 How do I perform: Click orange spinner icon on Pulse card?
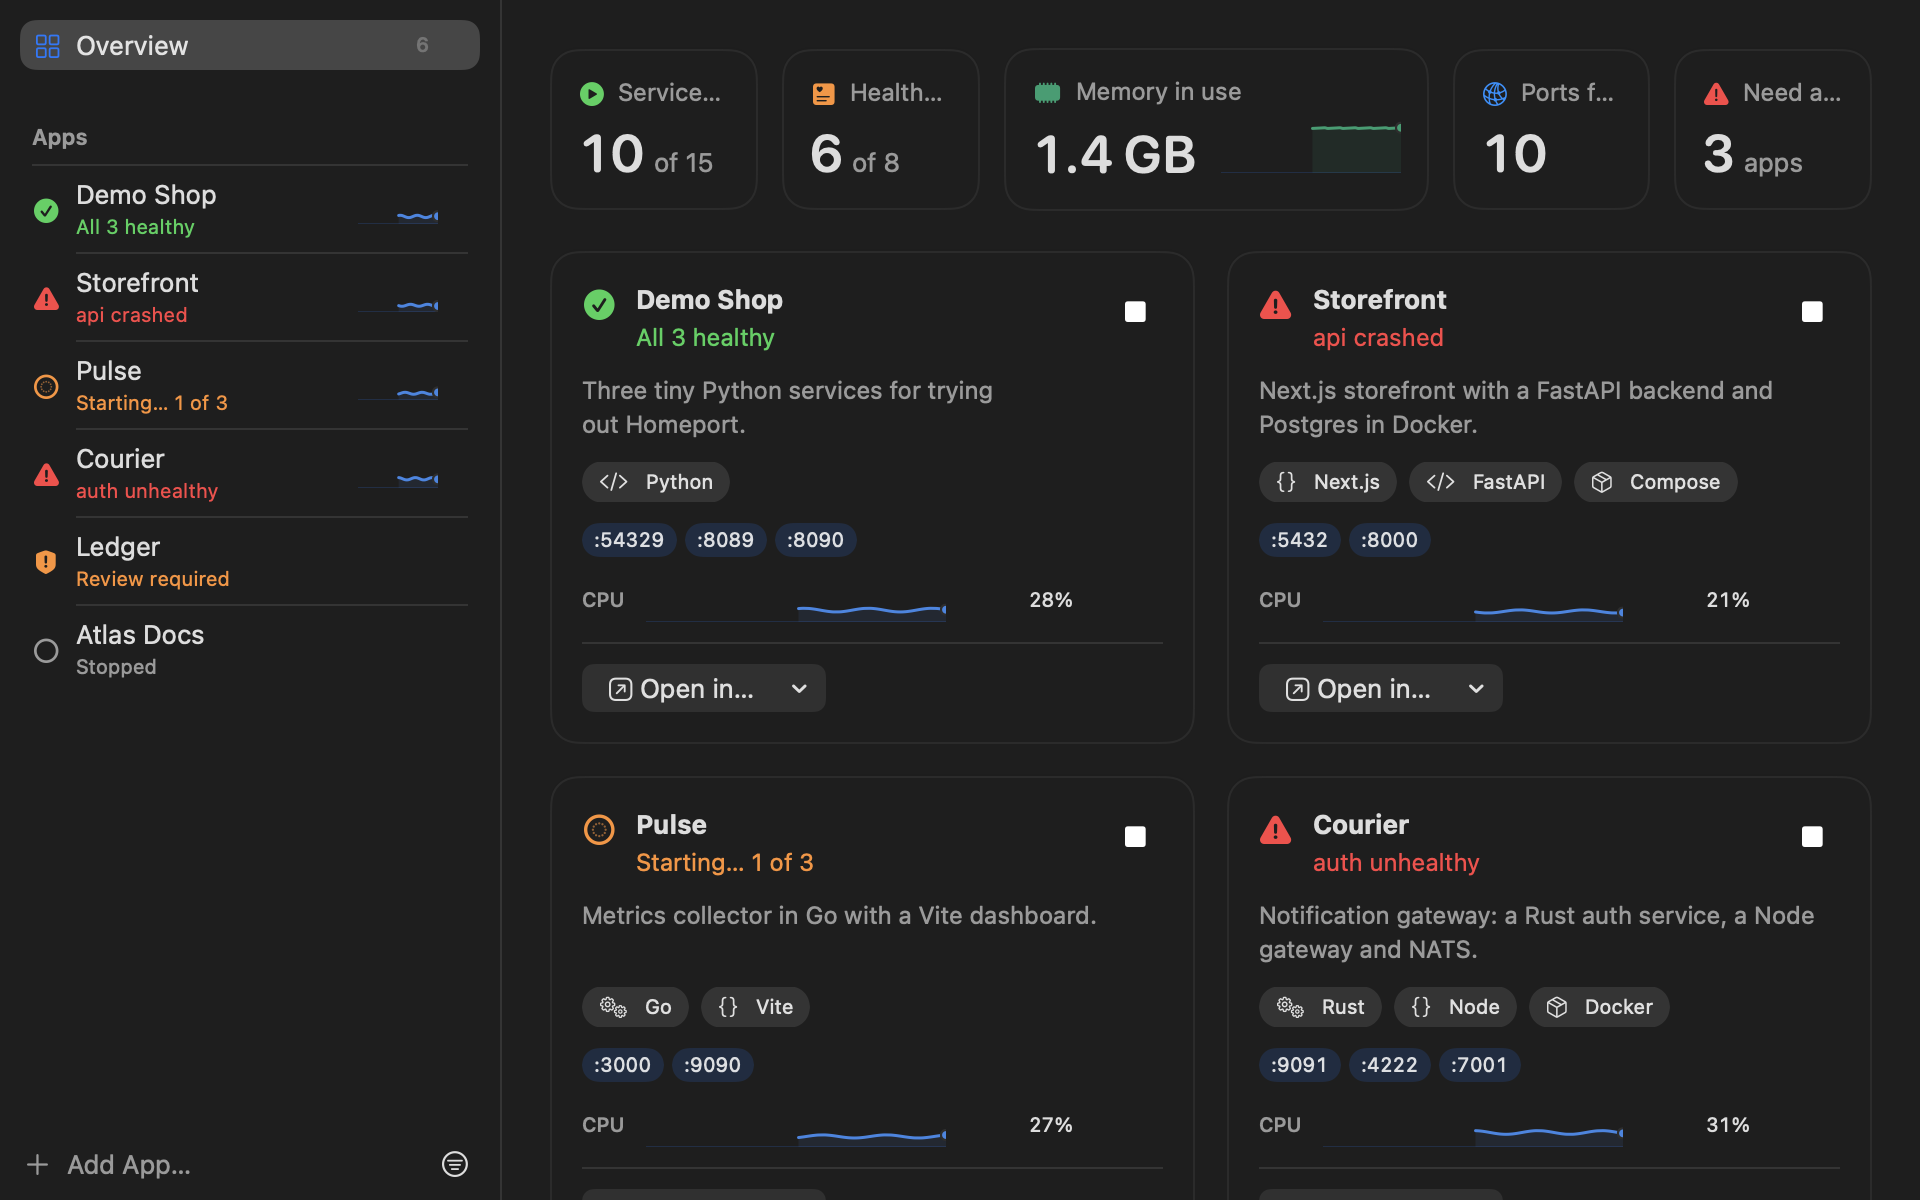[x=599, y=830]
